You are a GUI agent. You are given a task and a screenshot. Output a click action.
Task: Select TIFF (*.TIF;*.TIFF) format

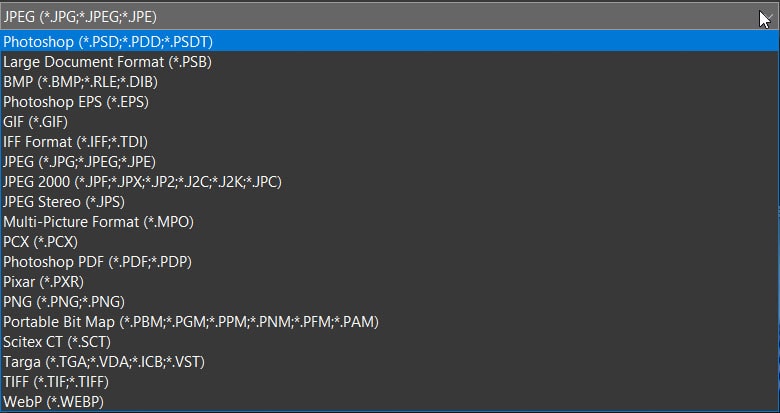390,382
